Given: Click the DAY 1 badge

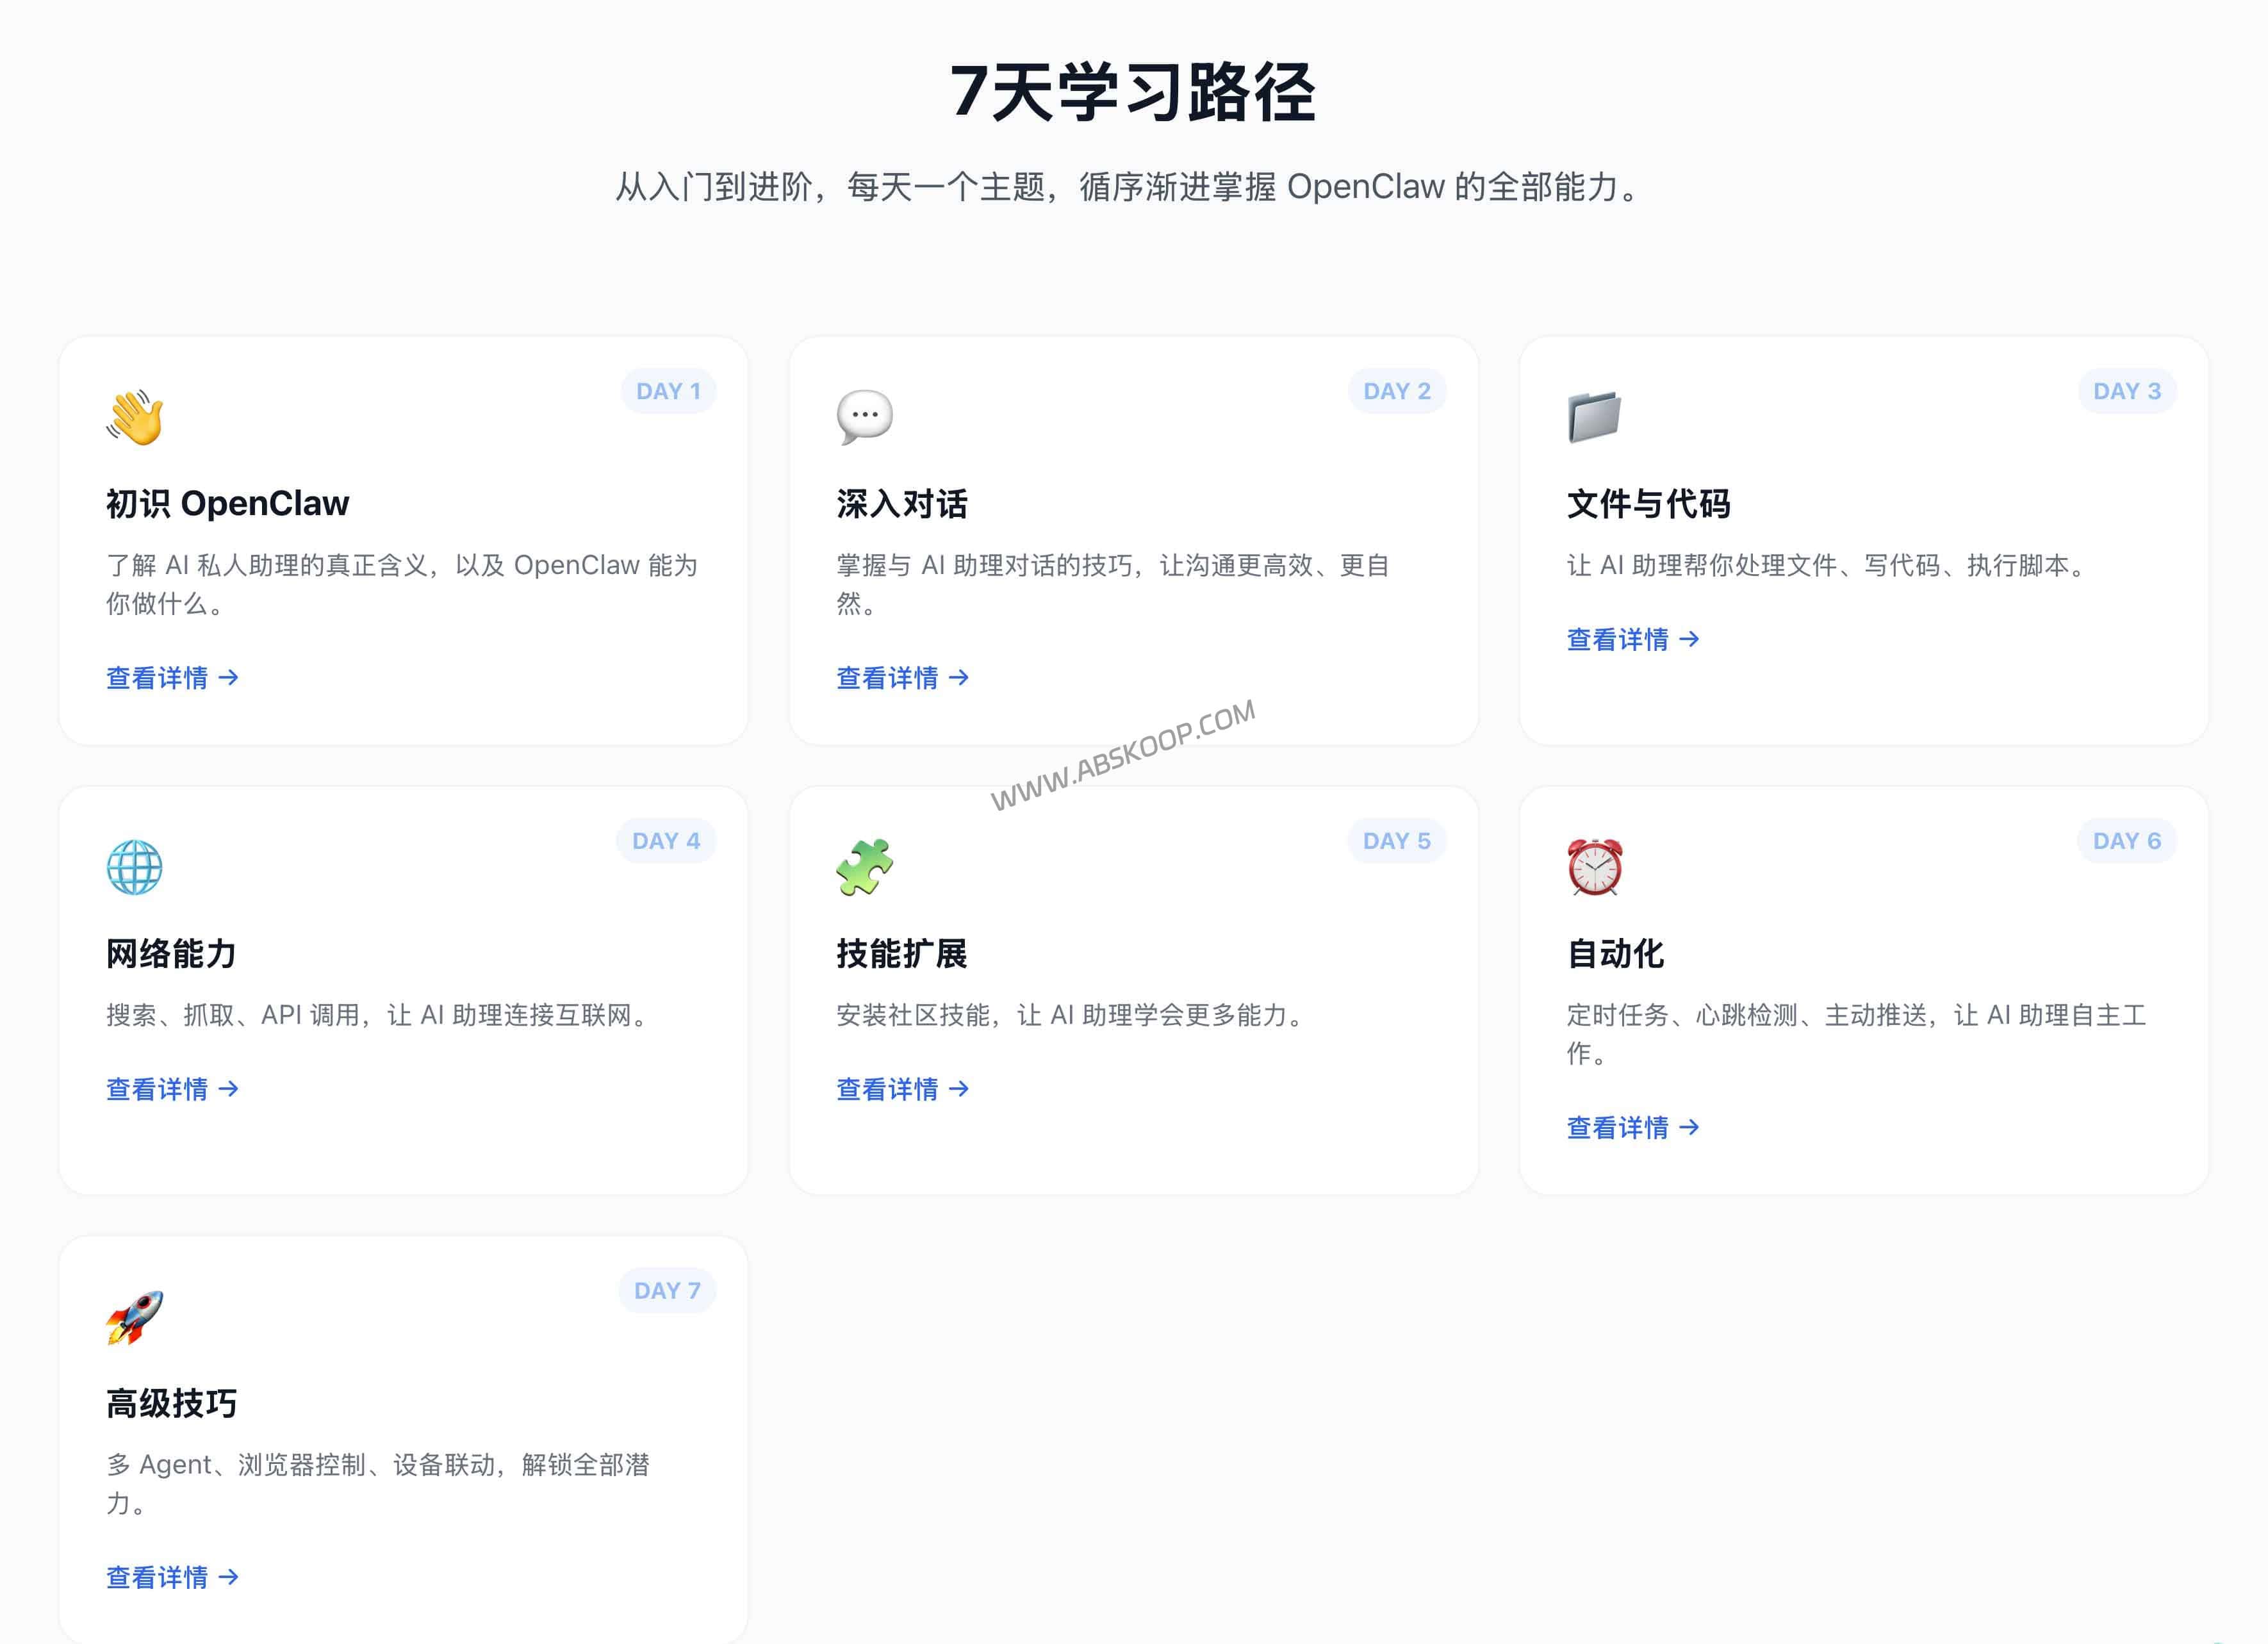Looking at the screenshot, I should click(668, 391).
